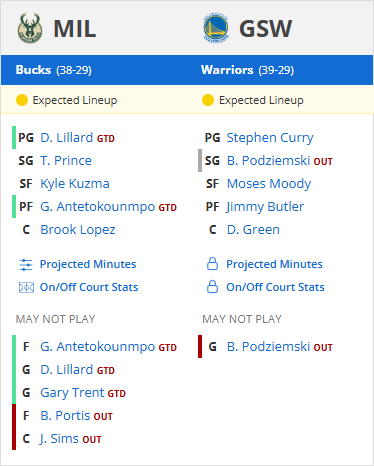The image size is (374, 466).
Task: Click the Golden State Warriors logo
Action: [216, 28]
